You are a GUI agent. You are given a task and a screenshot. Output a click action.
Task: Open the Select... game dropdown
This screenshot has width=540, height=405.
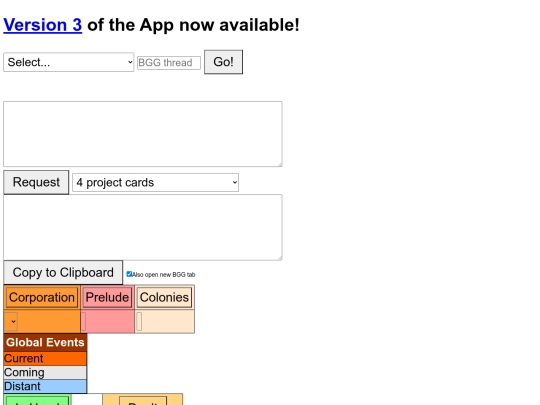click(69, 62)
